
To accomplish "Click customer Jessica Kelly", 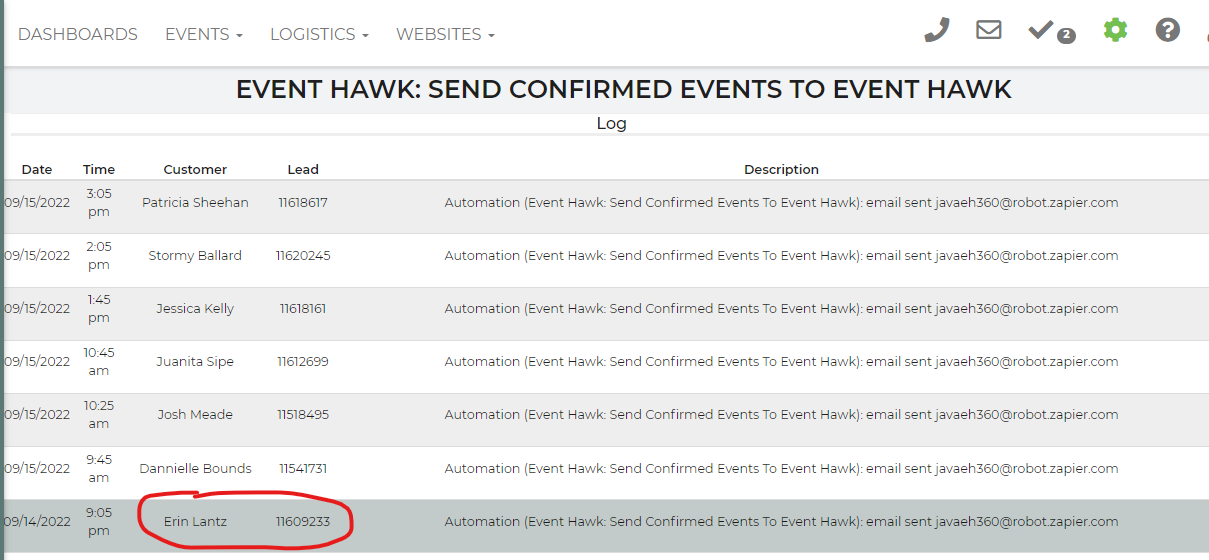I will pyautogui.click(x=195, y=308).
